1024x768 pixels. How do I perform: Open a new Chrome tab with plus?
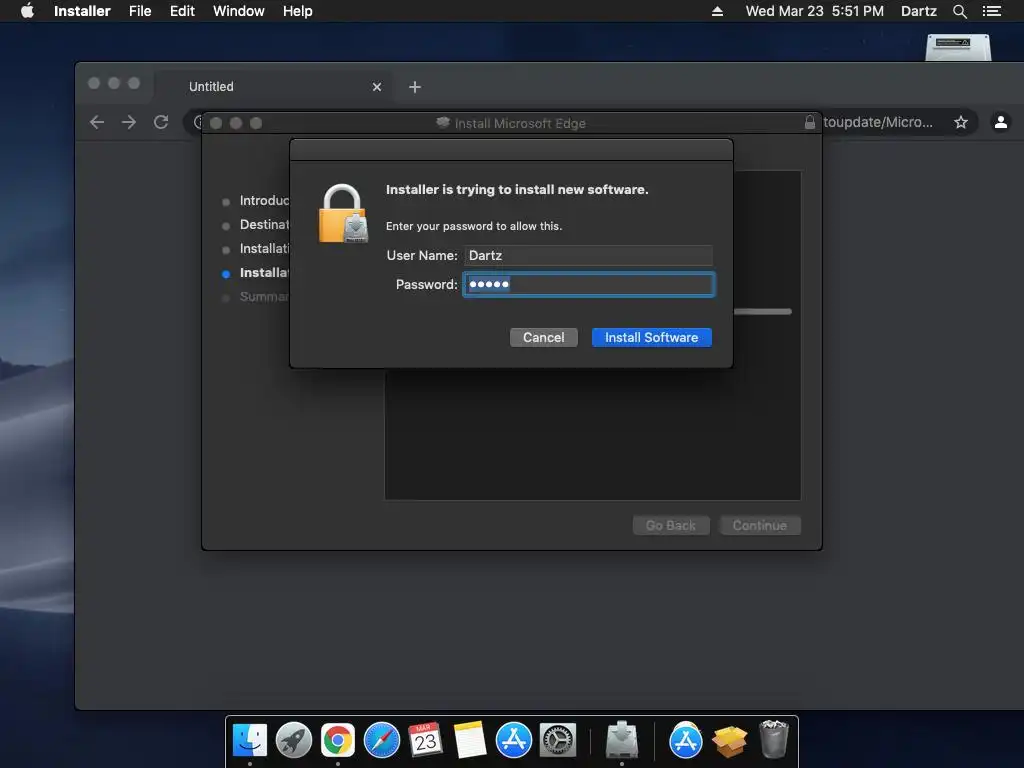point(415,87)
